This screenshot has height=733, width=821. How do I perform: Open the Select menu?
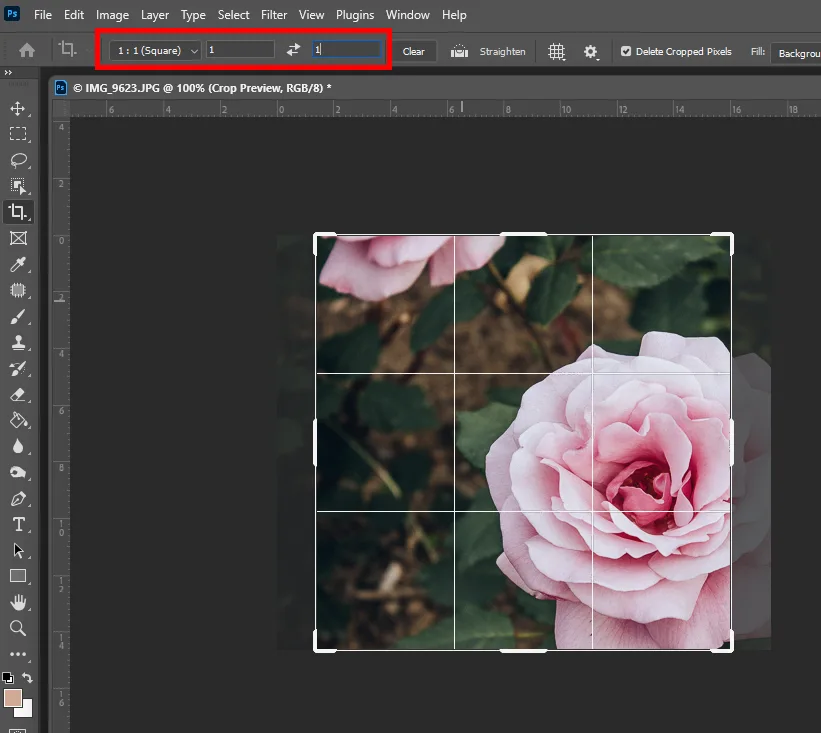click(234, 15)
